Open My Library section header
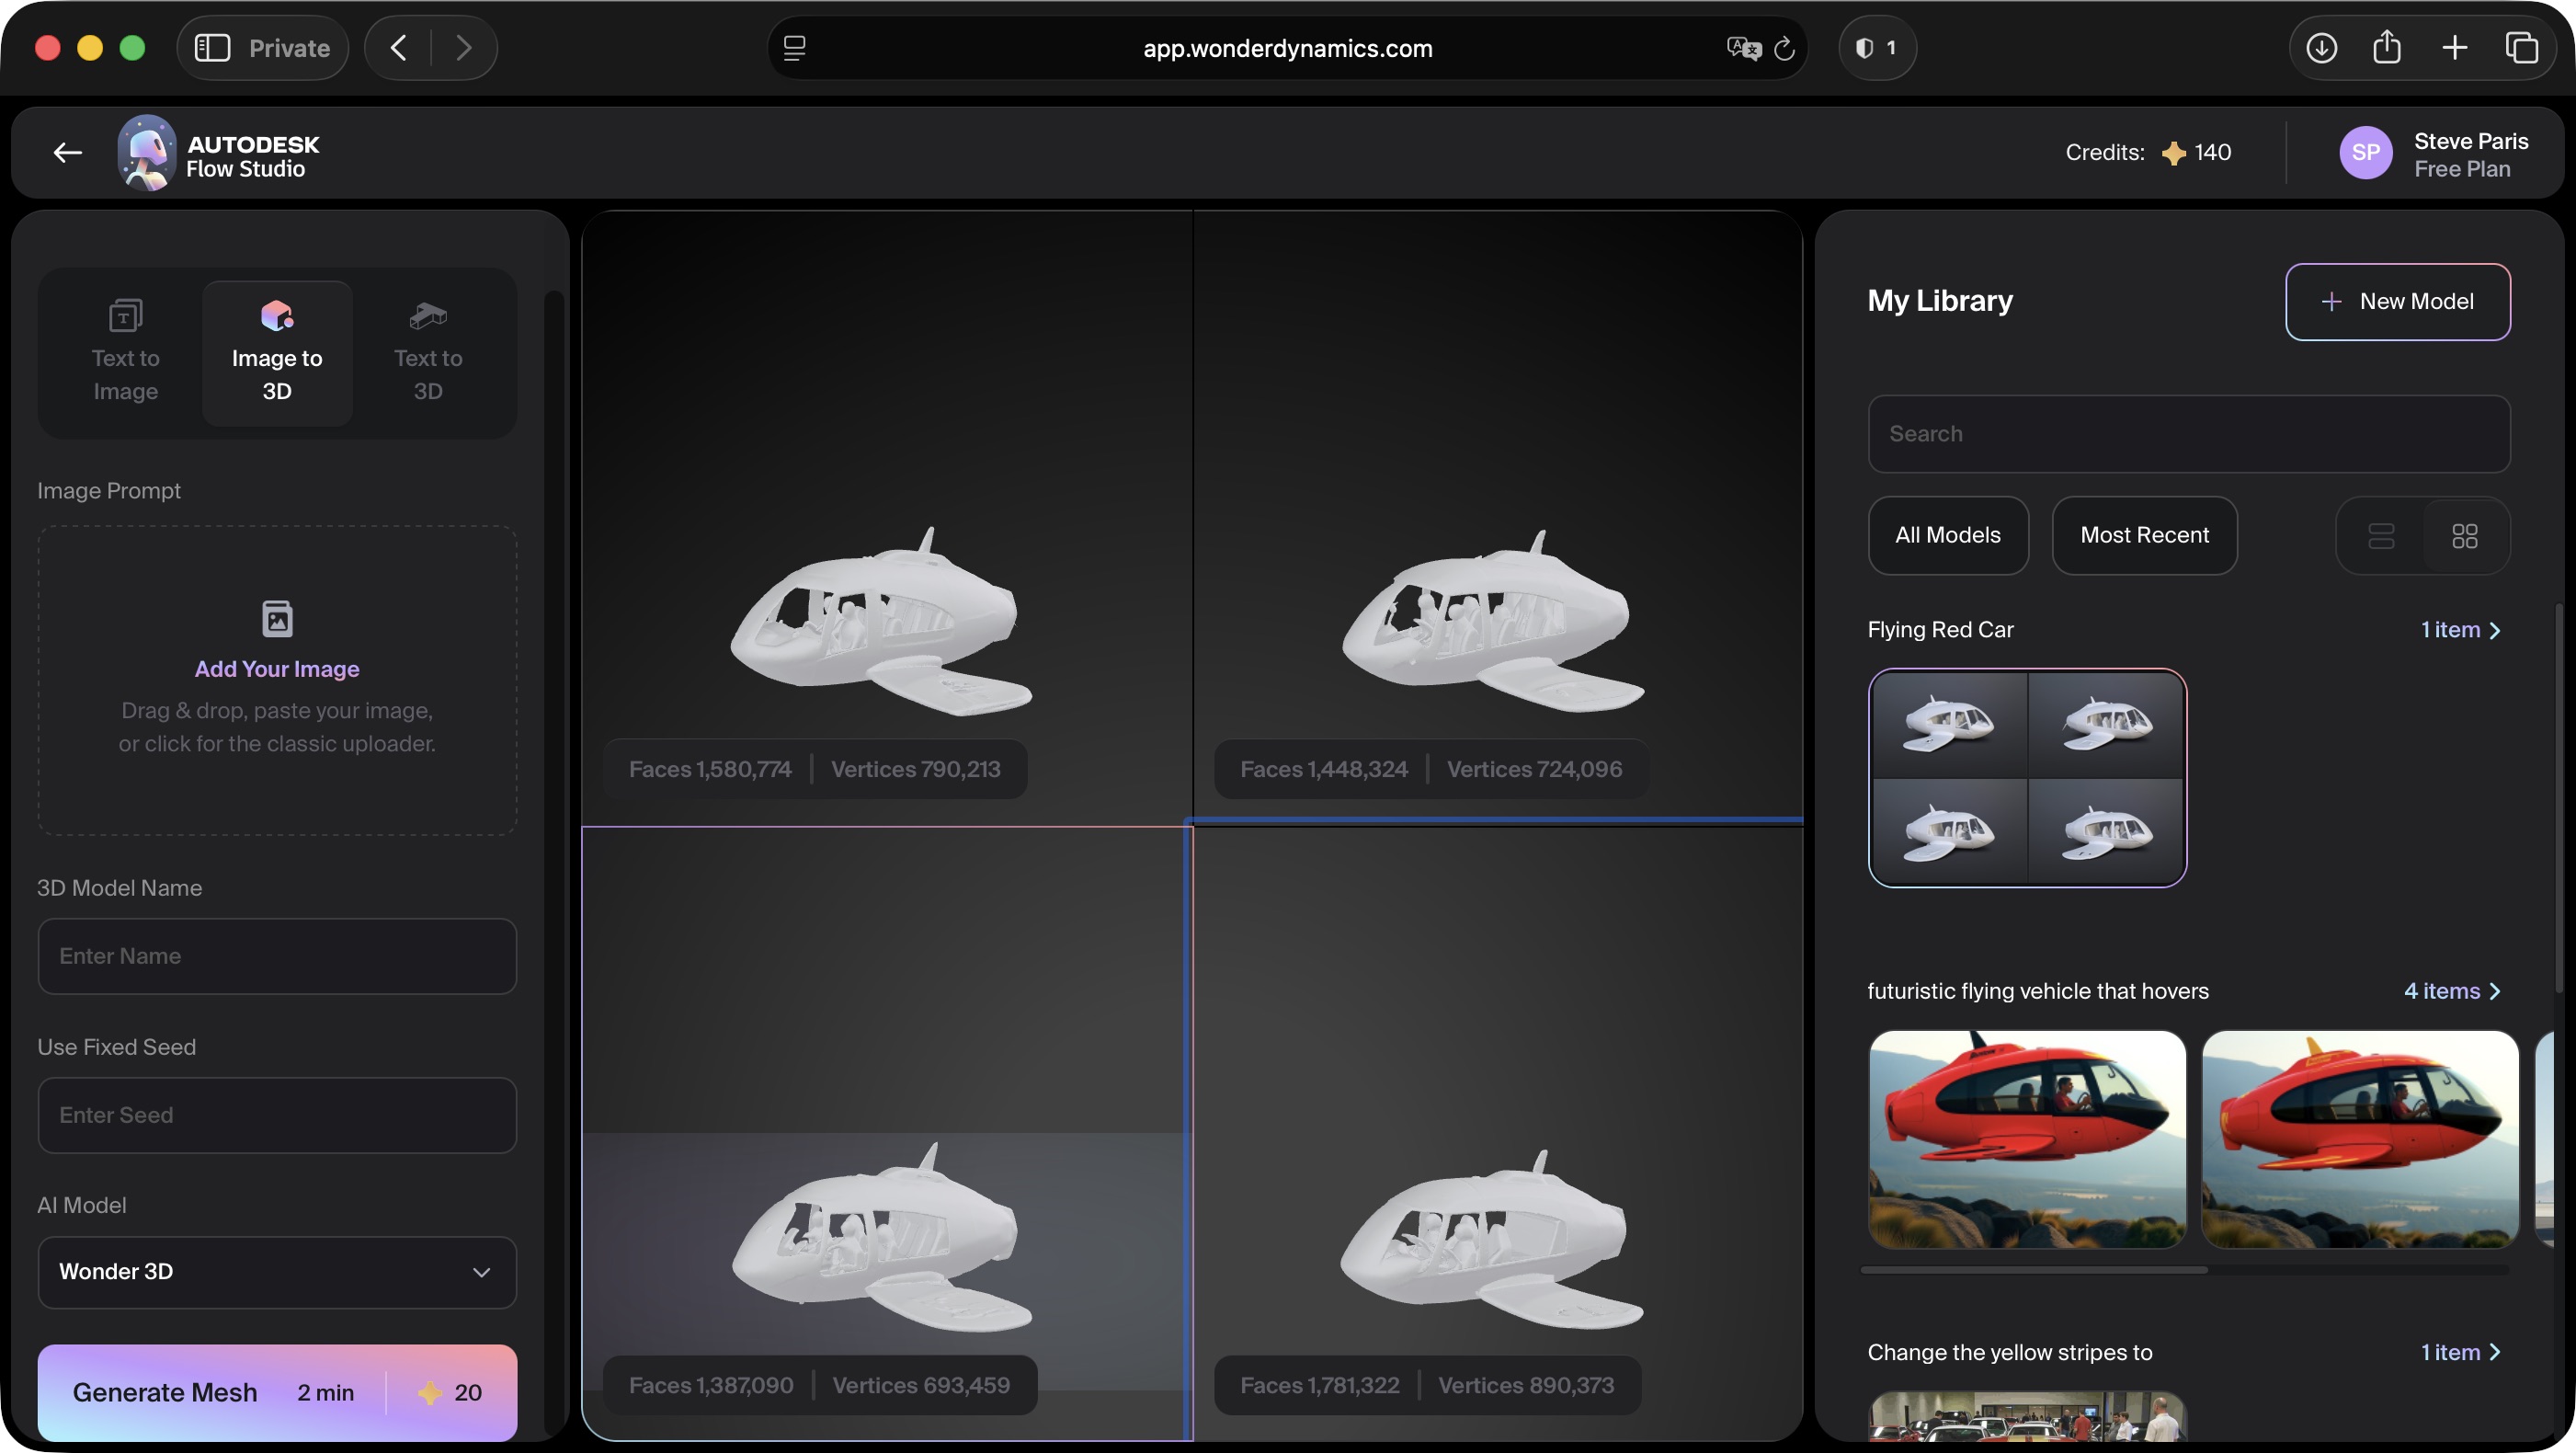2576x1453 pixels. tap(1939, 300)
